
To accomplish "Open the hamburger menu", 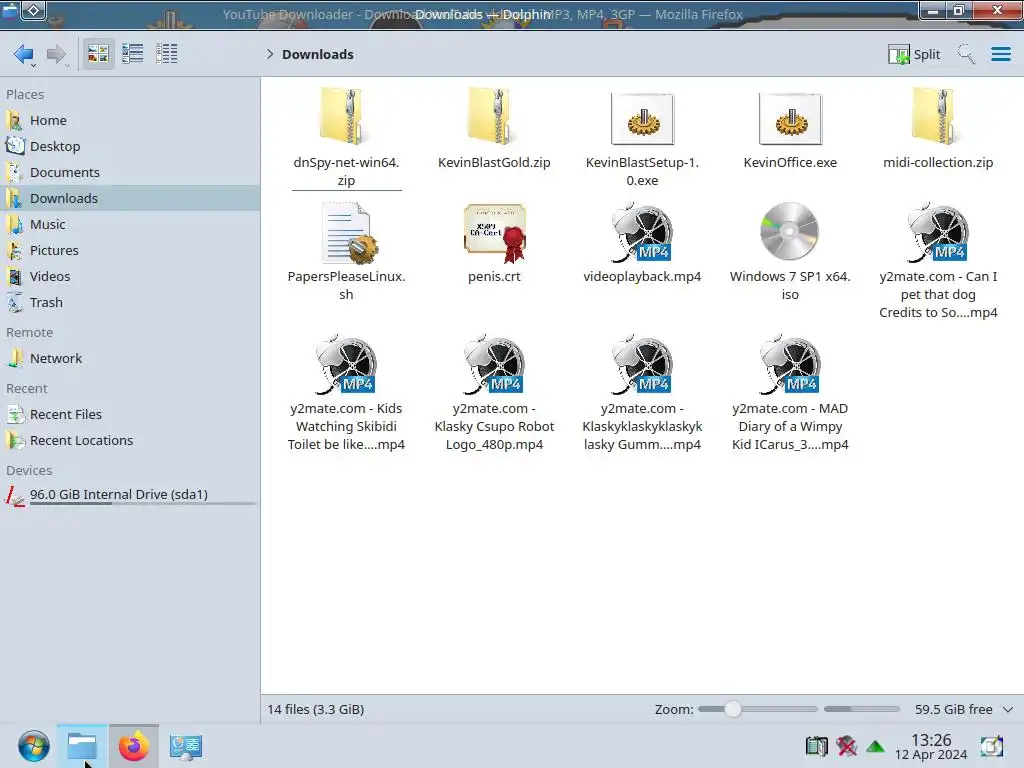I will [1000, 54].
